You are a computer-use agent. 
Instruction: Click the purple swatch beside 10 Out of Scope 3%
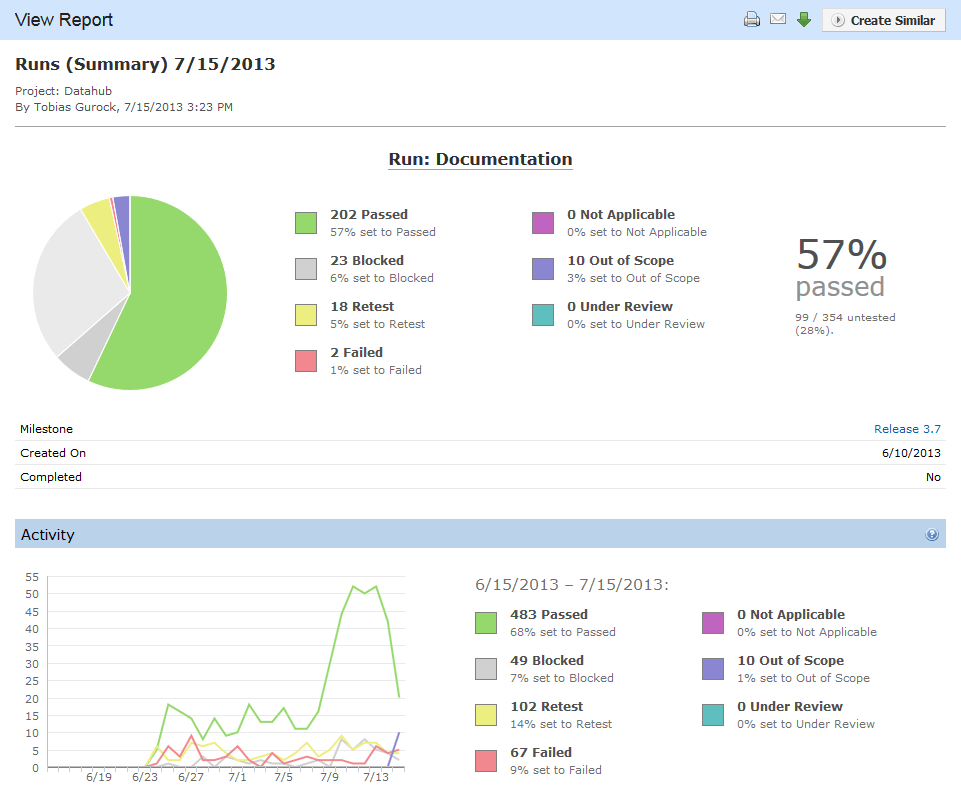pyautogui.click(x=543, y=269)
